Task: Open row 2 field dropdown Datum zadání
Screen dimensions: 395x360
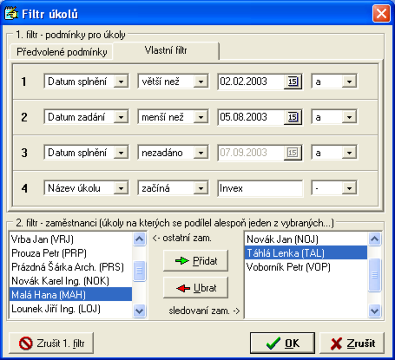Action: pyautogui.click(x=121, y=117)
